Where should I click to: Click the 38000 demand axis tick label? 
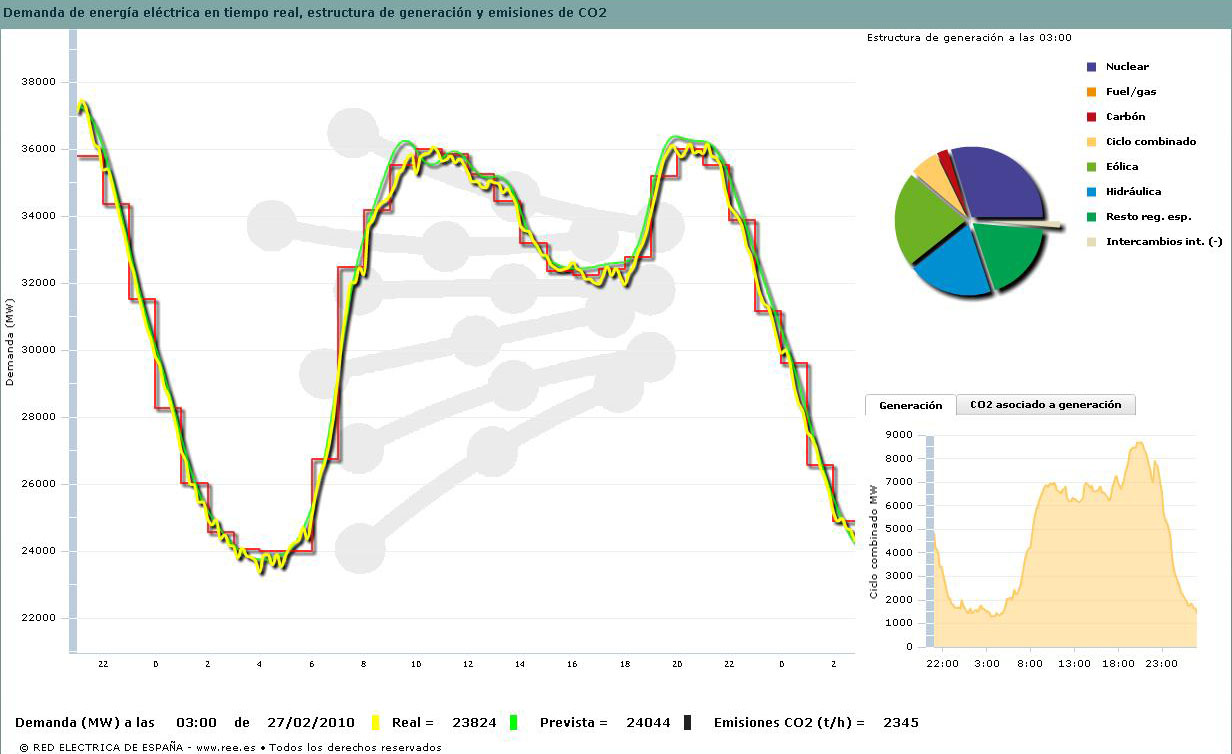pyautogui.click(x=41, y=82)
